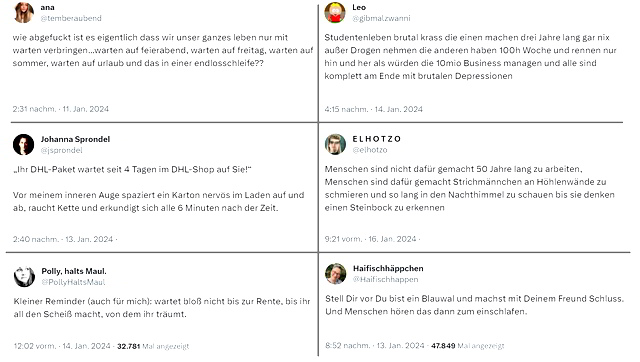This screenshot has width=640, height=362.
Task: Open @PollyHaltsMaul handle link
Action: pos(73,282)
